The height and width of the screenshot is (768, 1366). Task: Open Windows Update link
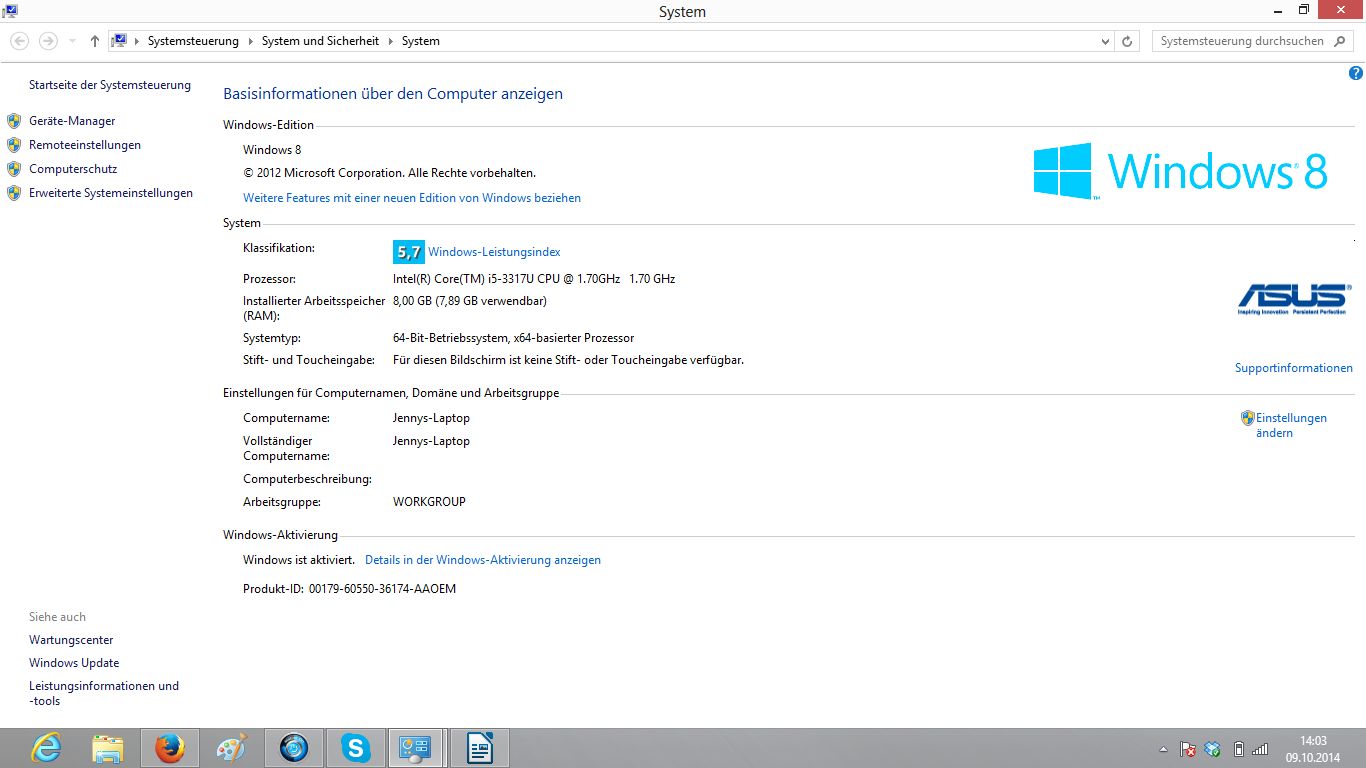pos(74,663)
